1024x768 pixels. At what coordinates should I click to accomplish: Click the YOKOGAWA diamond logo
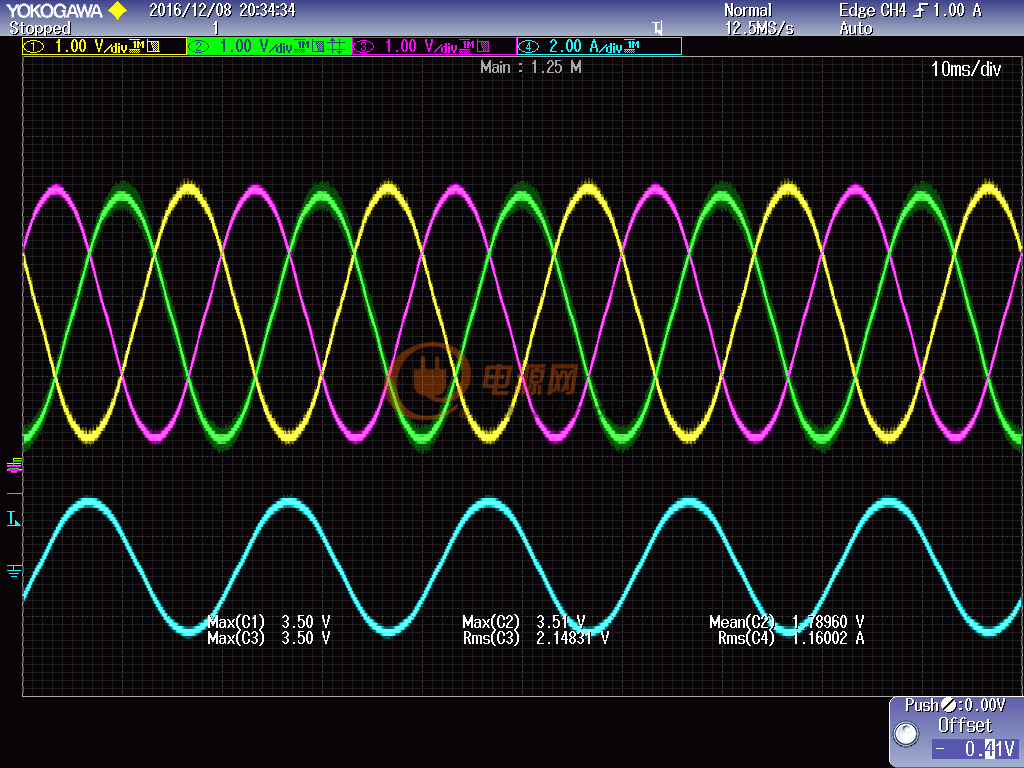click(118, 10)
